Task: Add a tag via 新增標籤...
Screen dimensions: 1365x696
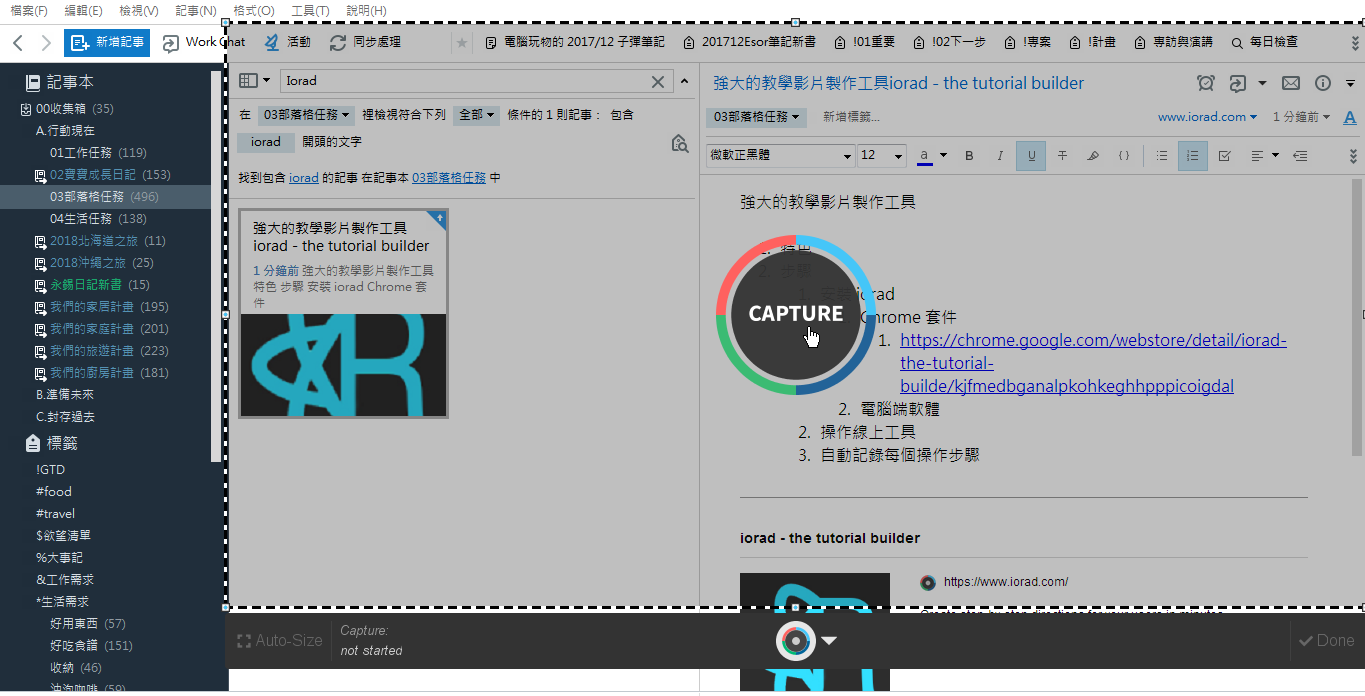Action: [851, 117]
